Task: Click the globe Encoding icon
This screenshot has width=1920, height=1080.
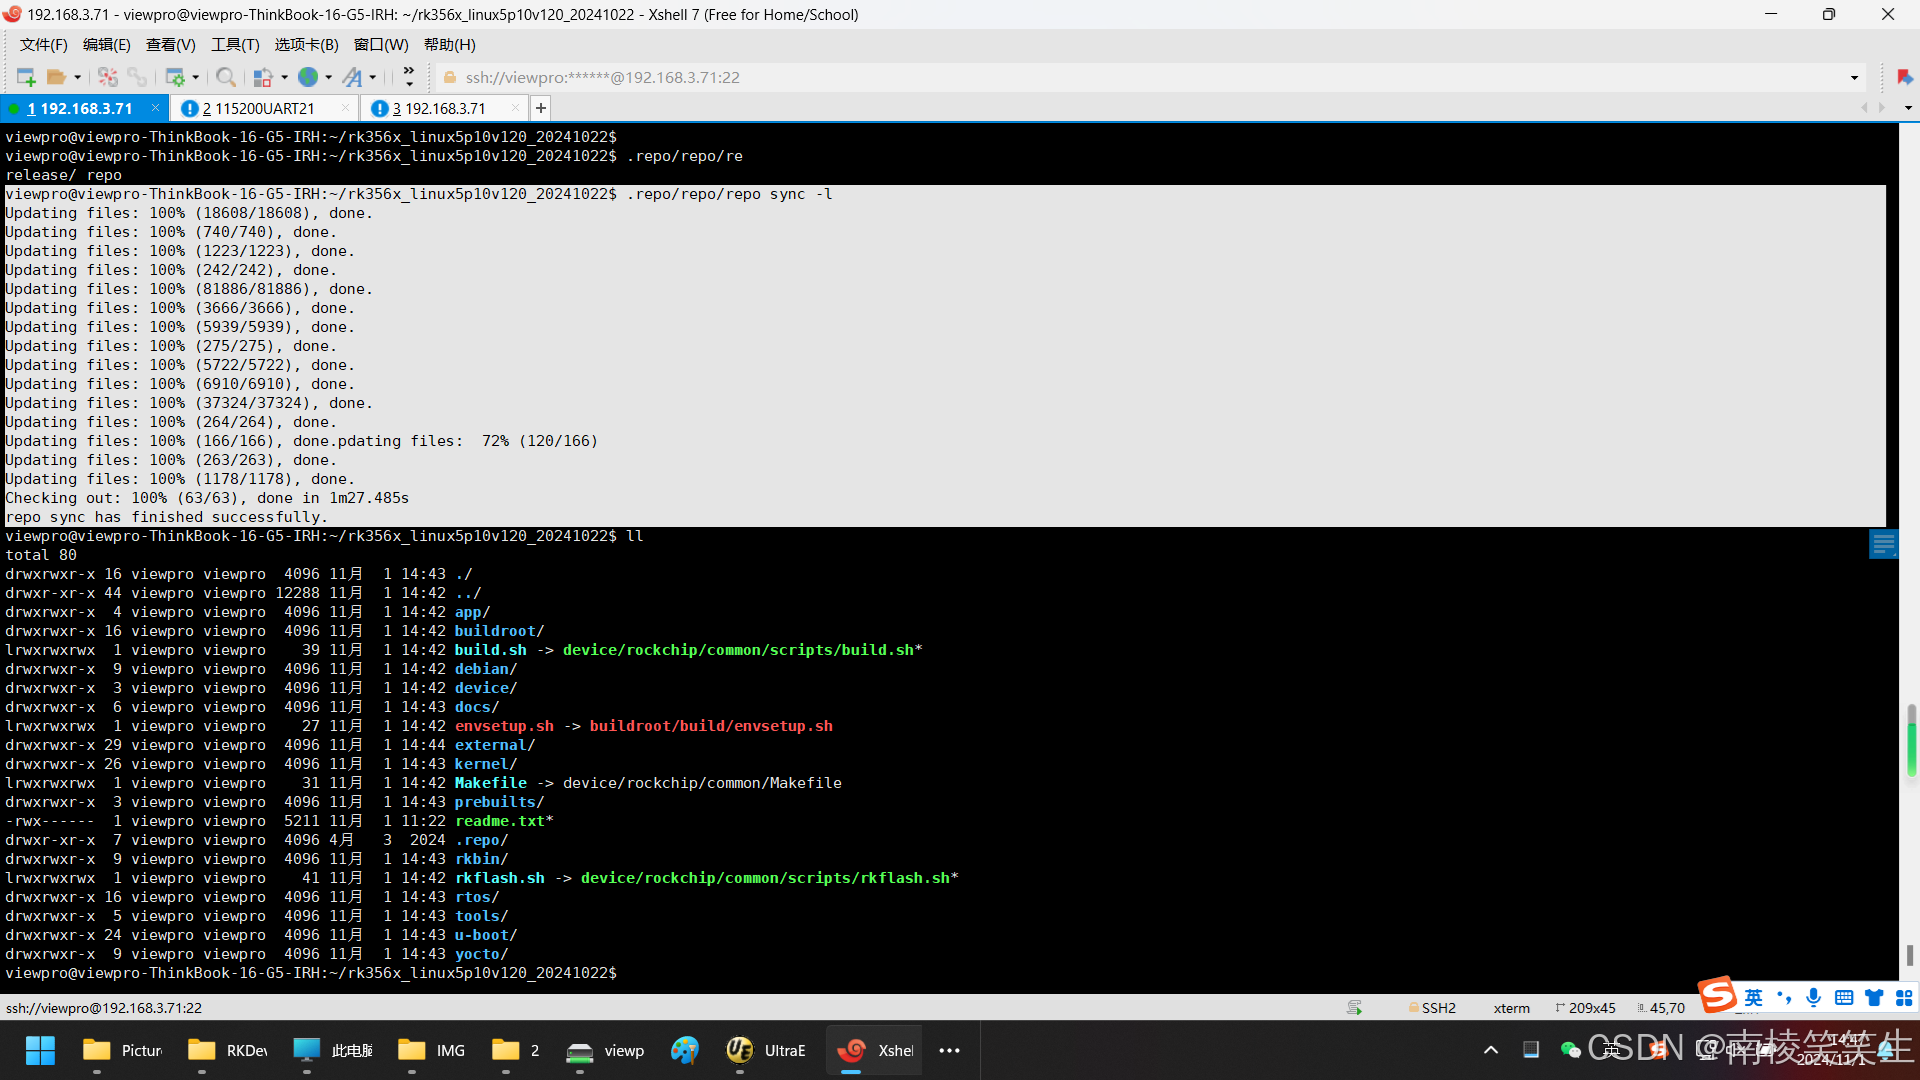Action: pos(308,77)
